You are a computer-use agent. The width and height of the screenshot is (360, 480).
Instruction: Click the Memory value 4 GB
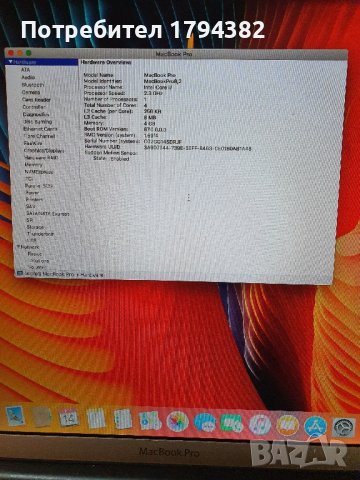pyautogui.click(x=150, y=123)
